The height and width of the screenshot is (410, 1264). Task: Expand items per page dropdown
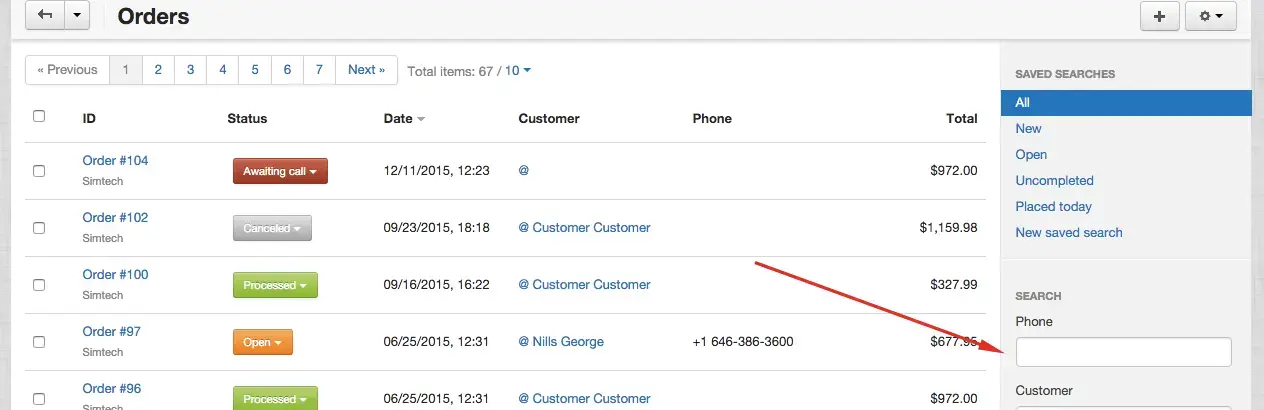click(518, 71)
